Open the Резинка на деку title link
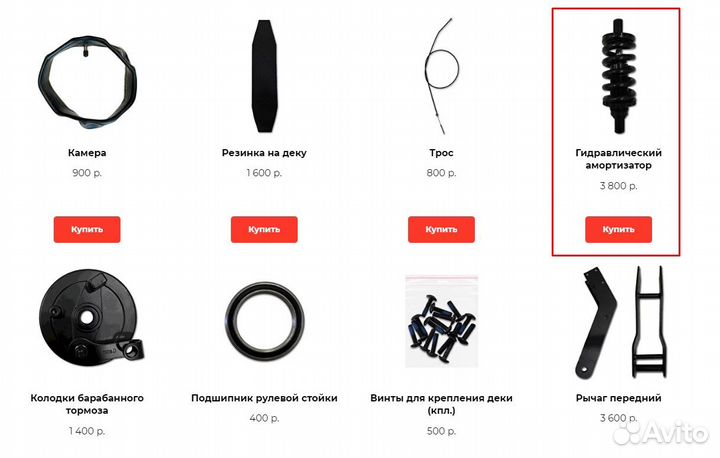The height and width of the screenshot is (458, 720). (x=264, y=153)
